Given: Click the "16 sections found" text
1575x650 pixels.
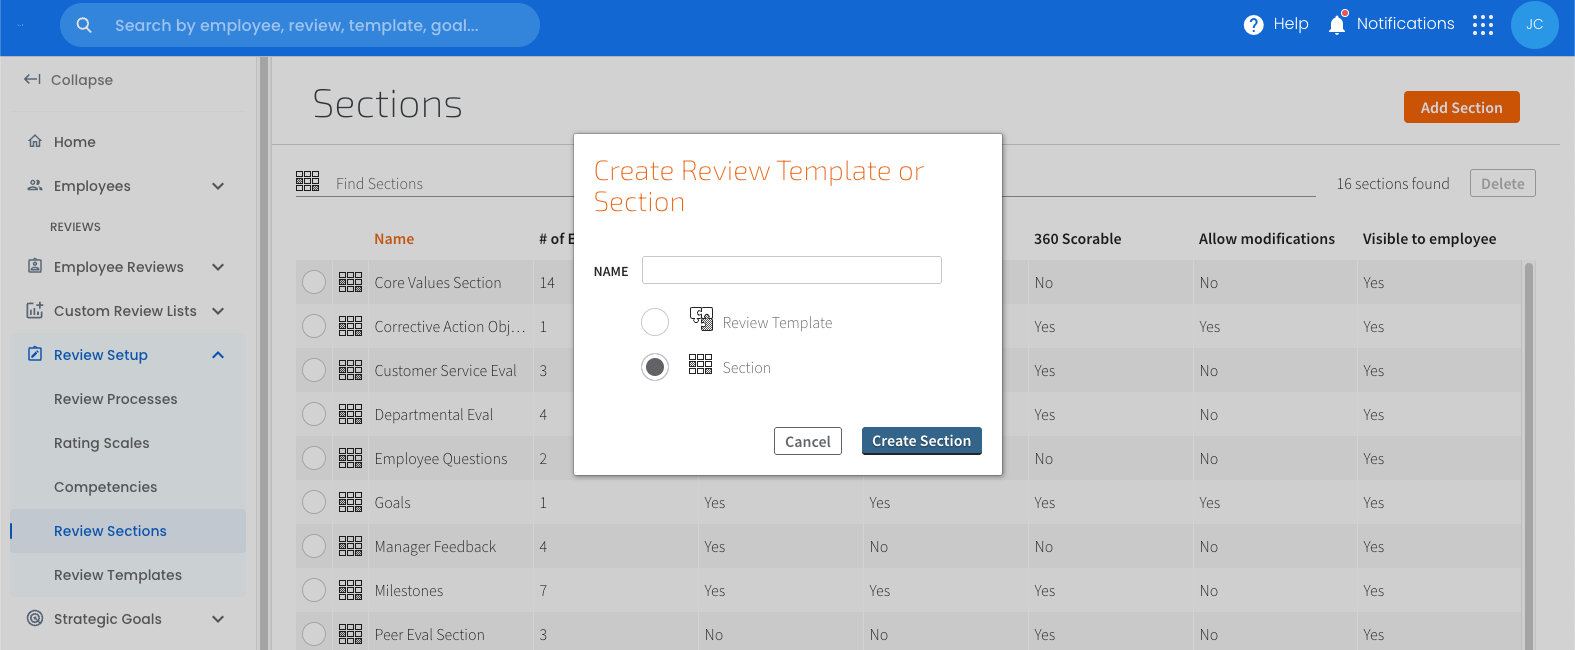Looking at the screenshot, I should click(1393, 184).
